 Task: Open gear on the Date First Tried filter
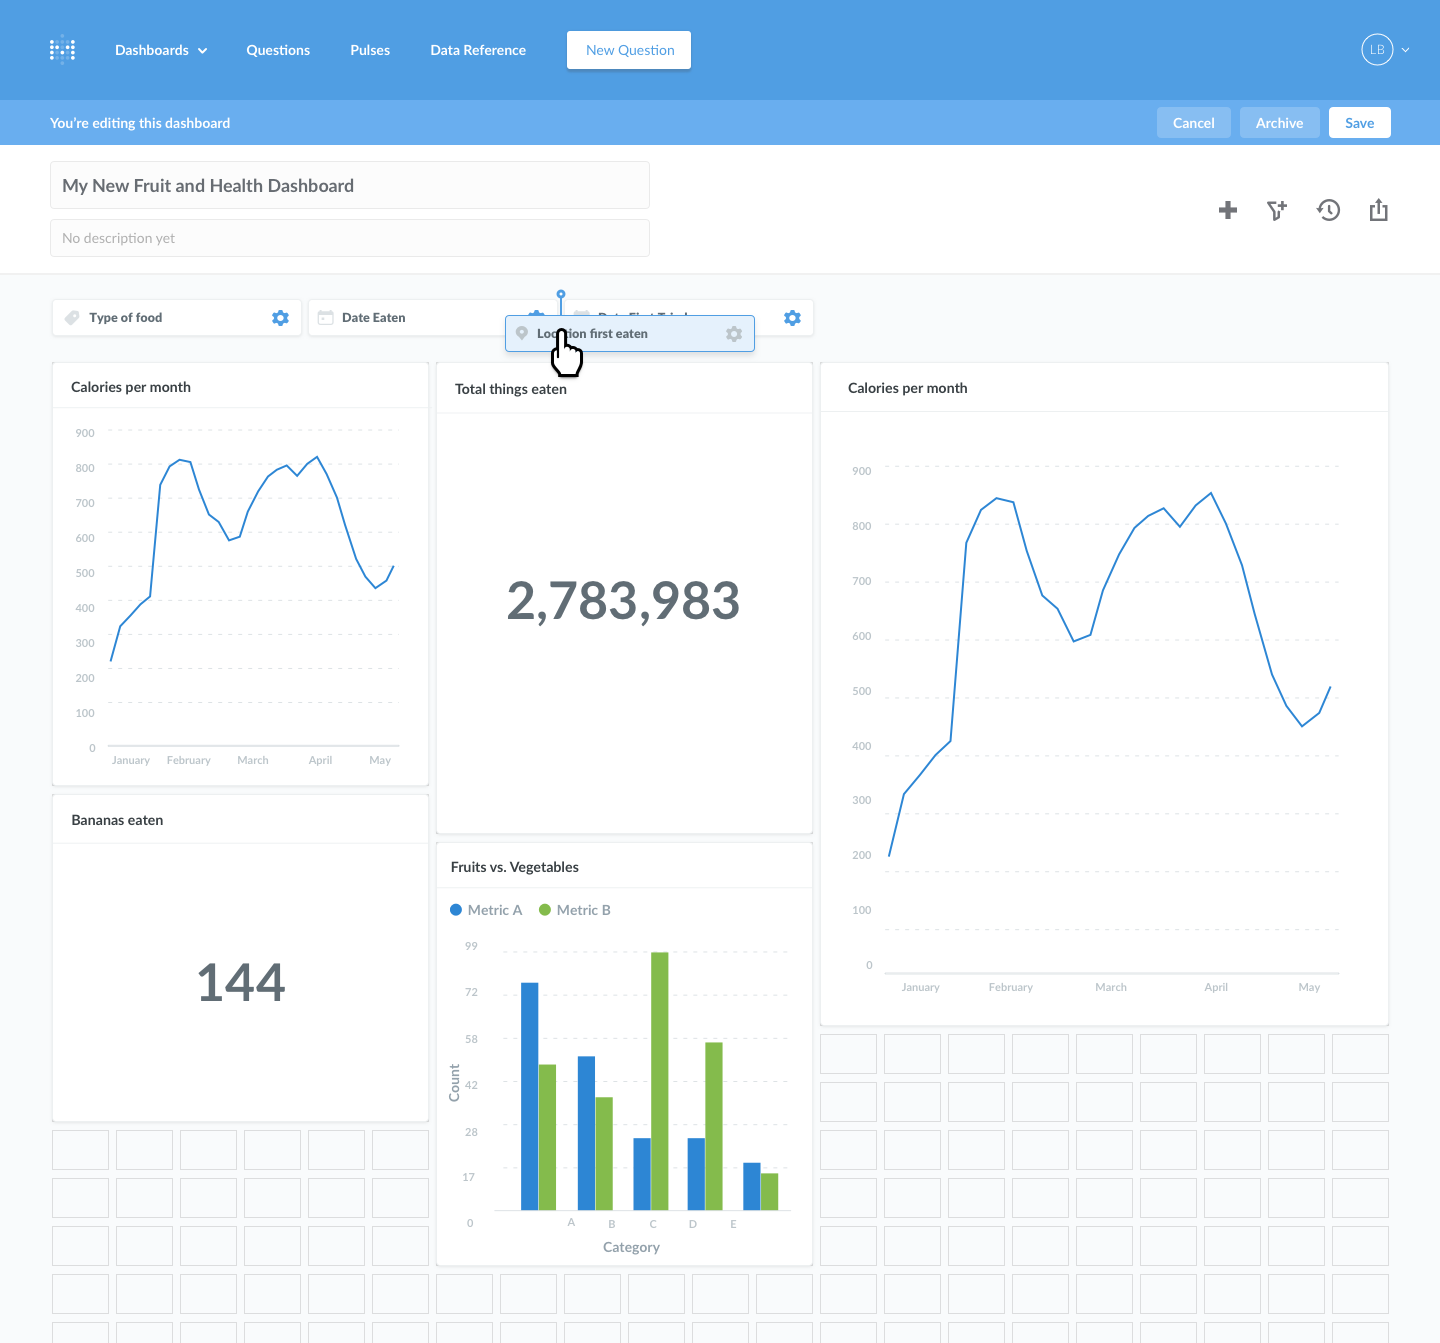coord(792,317)
